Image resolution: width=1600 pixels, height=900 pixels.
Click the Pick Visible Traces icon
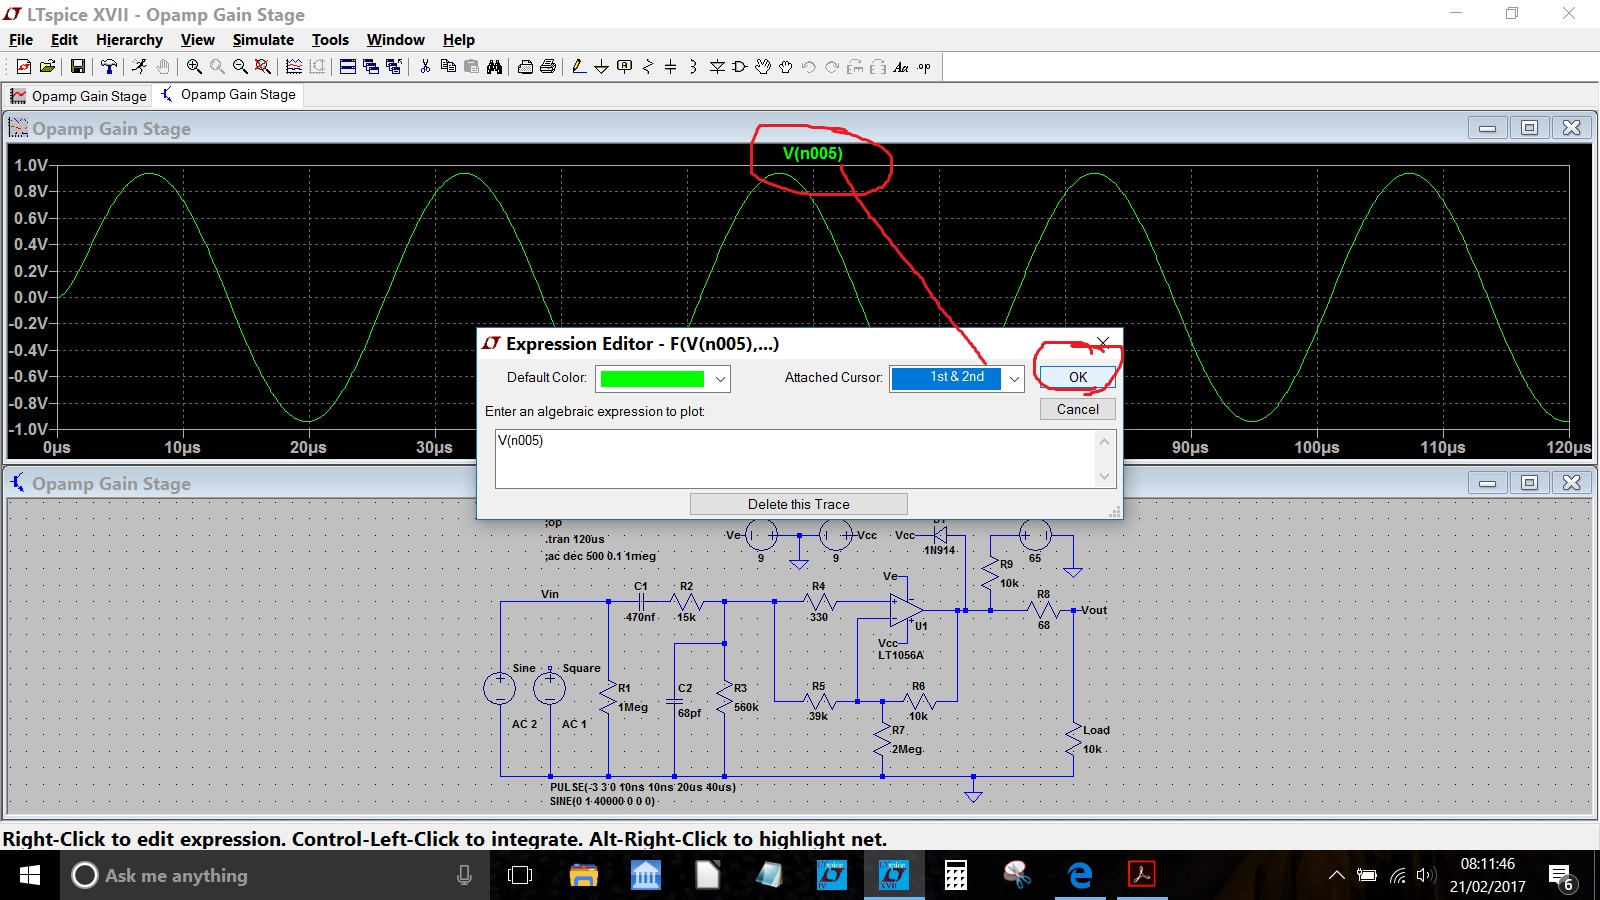294,67
